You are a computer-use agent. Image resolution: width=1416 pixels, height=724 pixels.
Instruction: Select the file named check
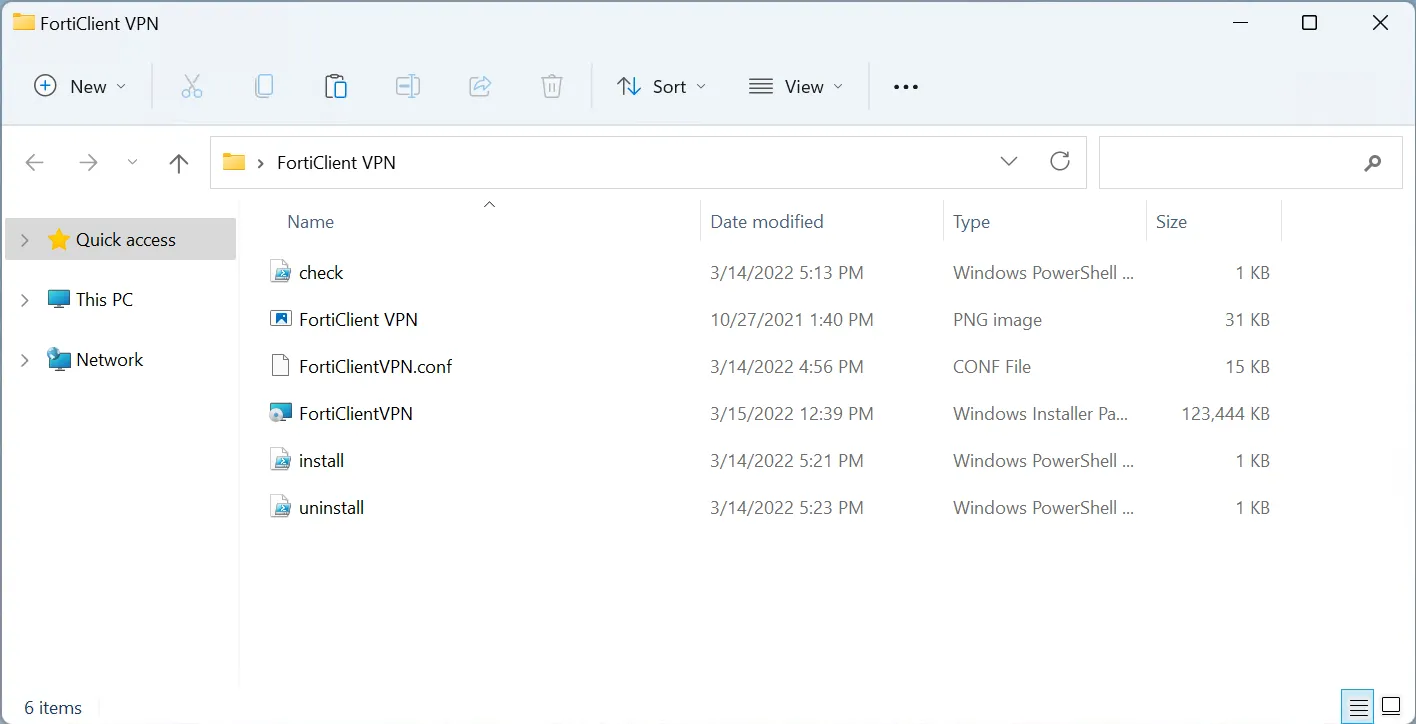321,272
